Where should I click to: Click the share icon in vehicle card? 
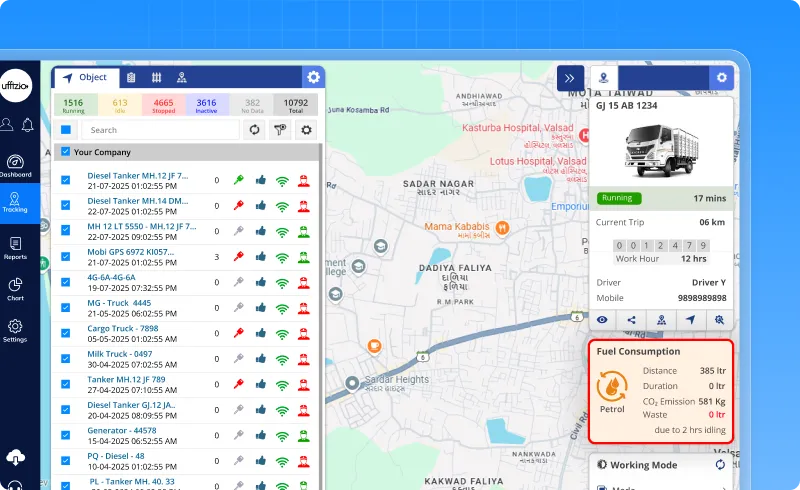pos(632,320)
